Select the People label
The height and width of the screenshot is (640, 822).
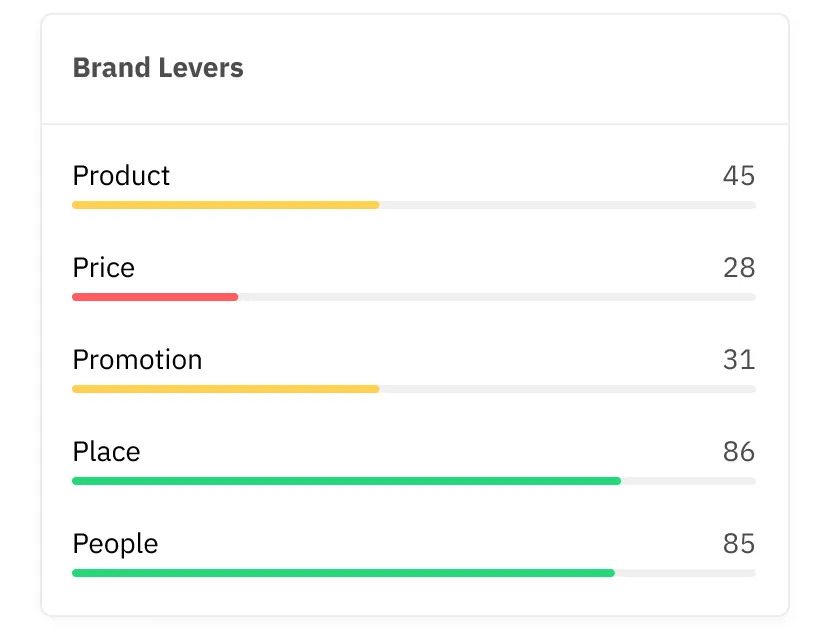(115, 544)
